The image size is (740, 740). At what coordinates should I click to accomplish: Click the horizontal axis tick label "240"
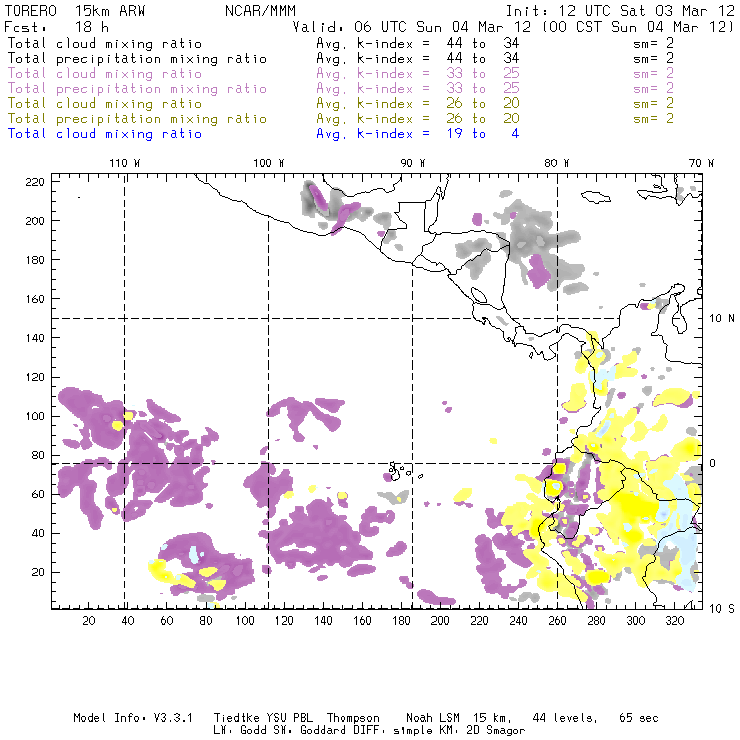click(x=518, y=620)
